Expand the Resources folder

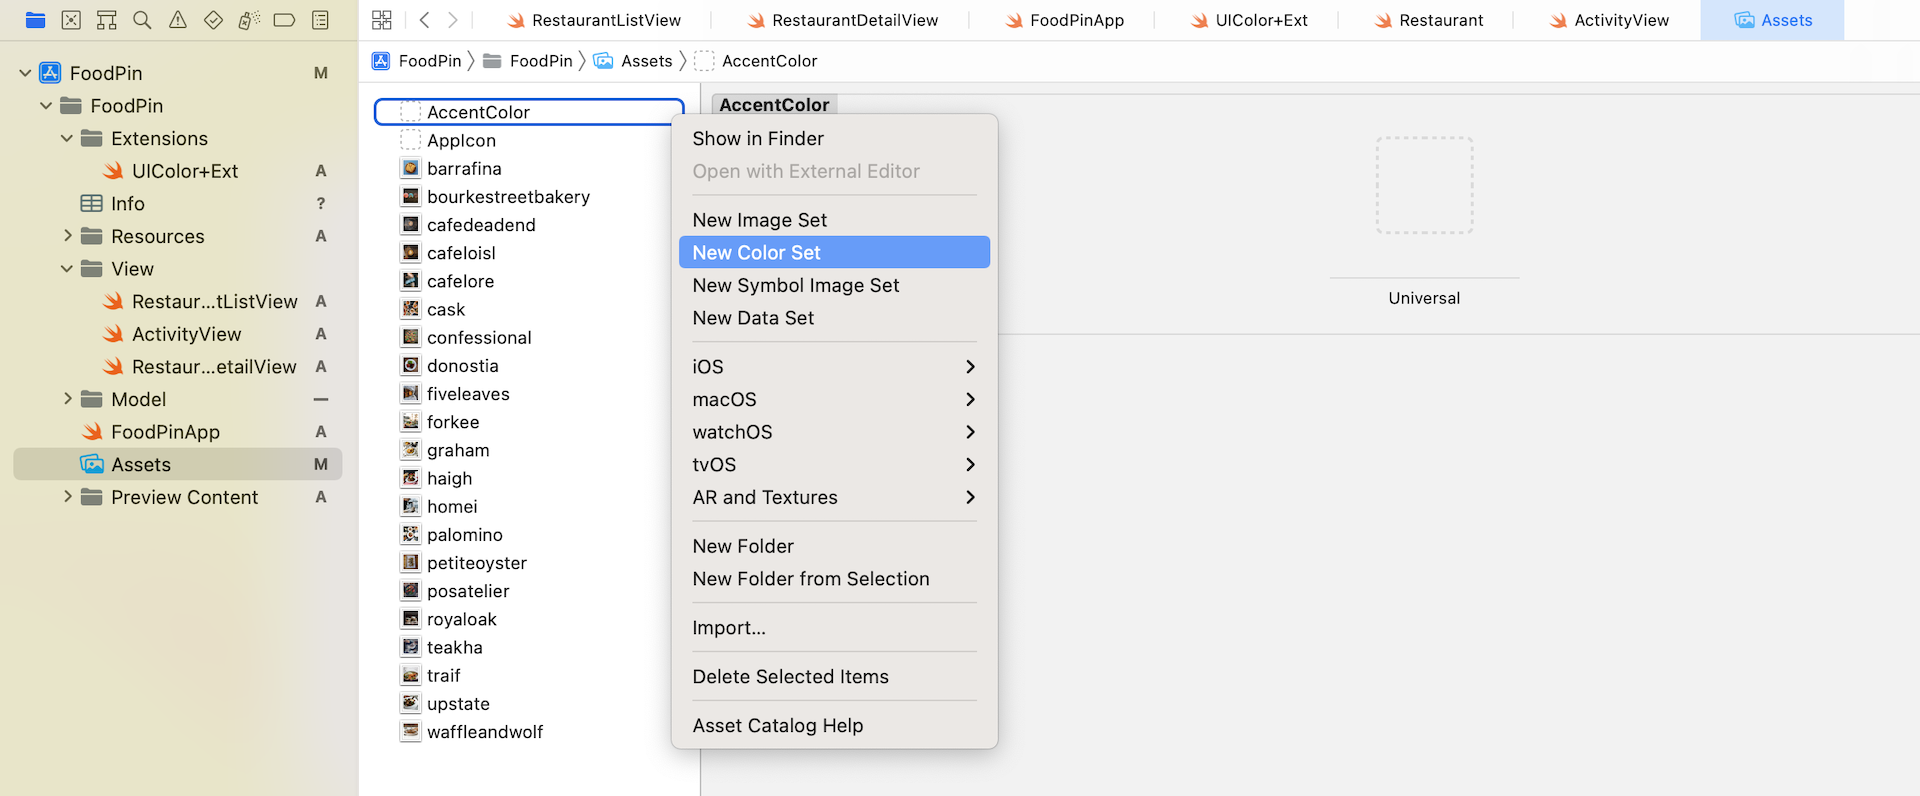pos(67,236)
